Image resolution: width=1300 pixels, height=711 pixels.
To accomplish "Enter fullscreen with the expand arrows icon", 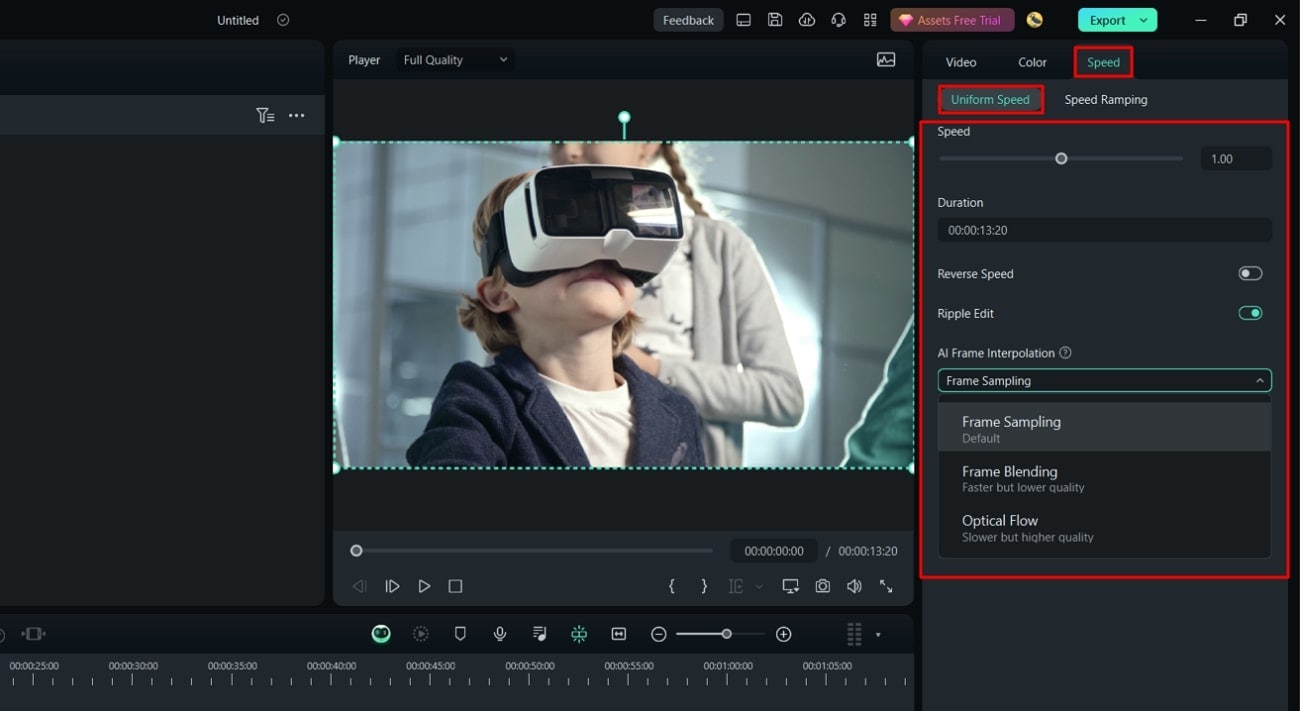I will (886, 586).
